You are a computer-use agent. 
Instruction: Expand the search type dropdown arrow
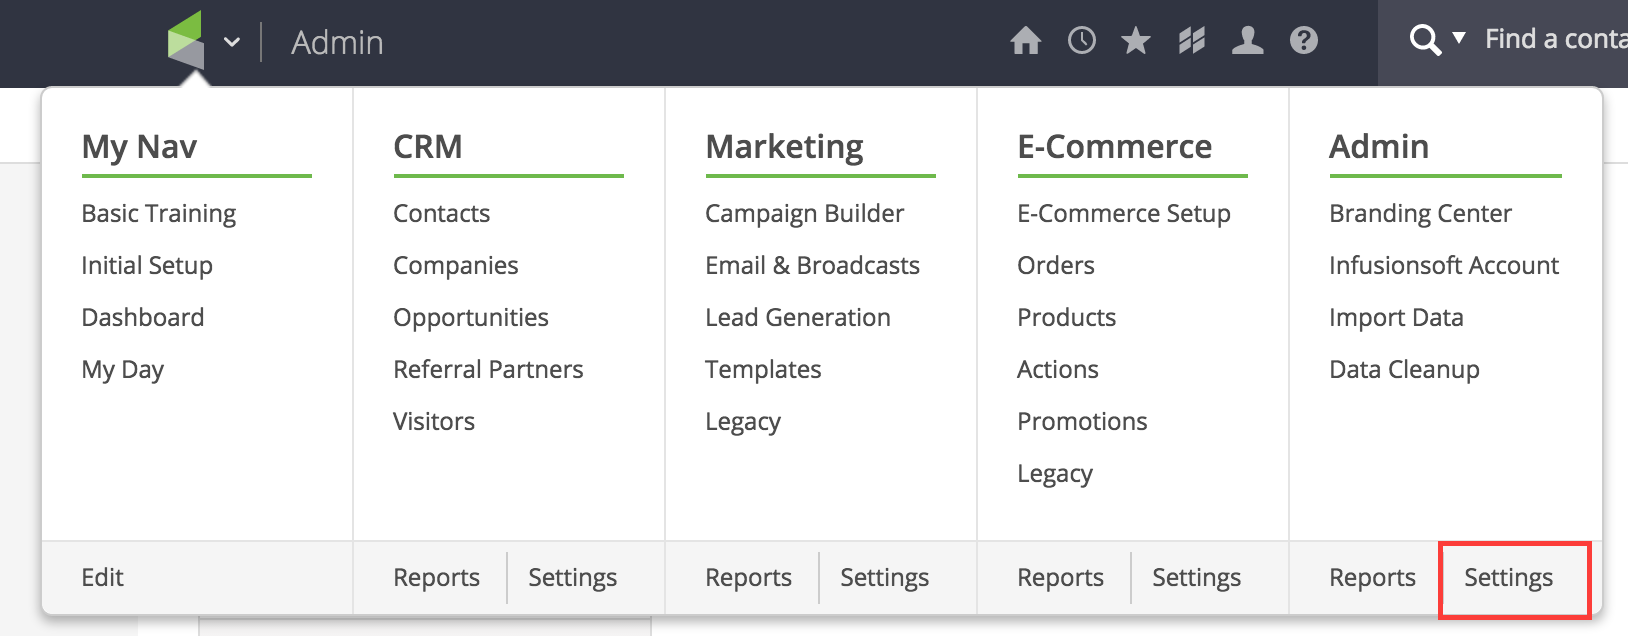[x=1459, y=38]
